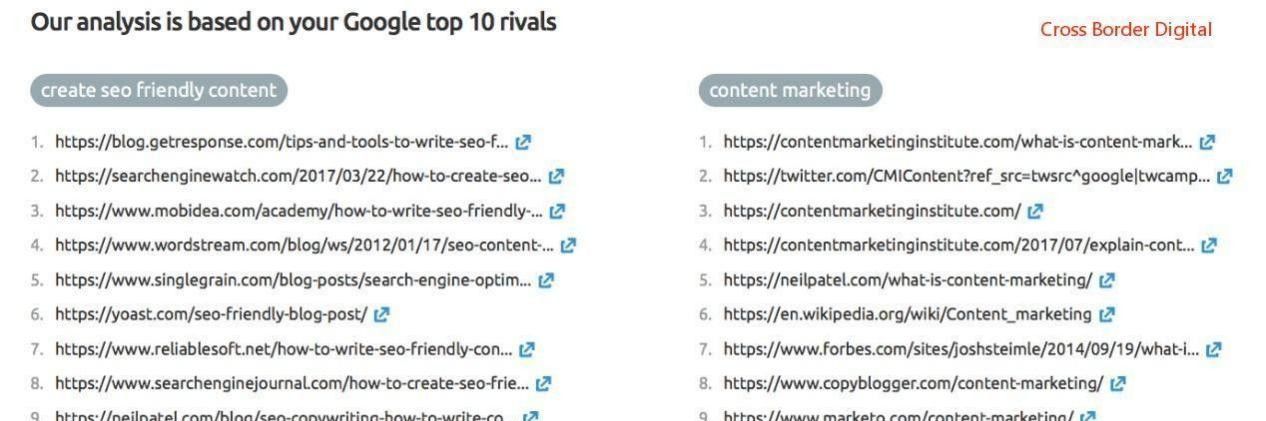Open the Wikipedia Content_marketing link
1266x421 pixels.
[x=907, y=314]
